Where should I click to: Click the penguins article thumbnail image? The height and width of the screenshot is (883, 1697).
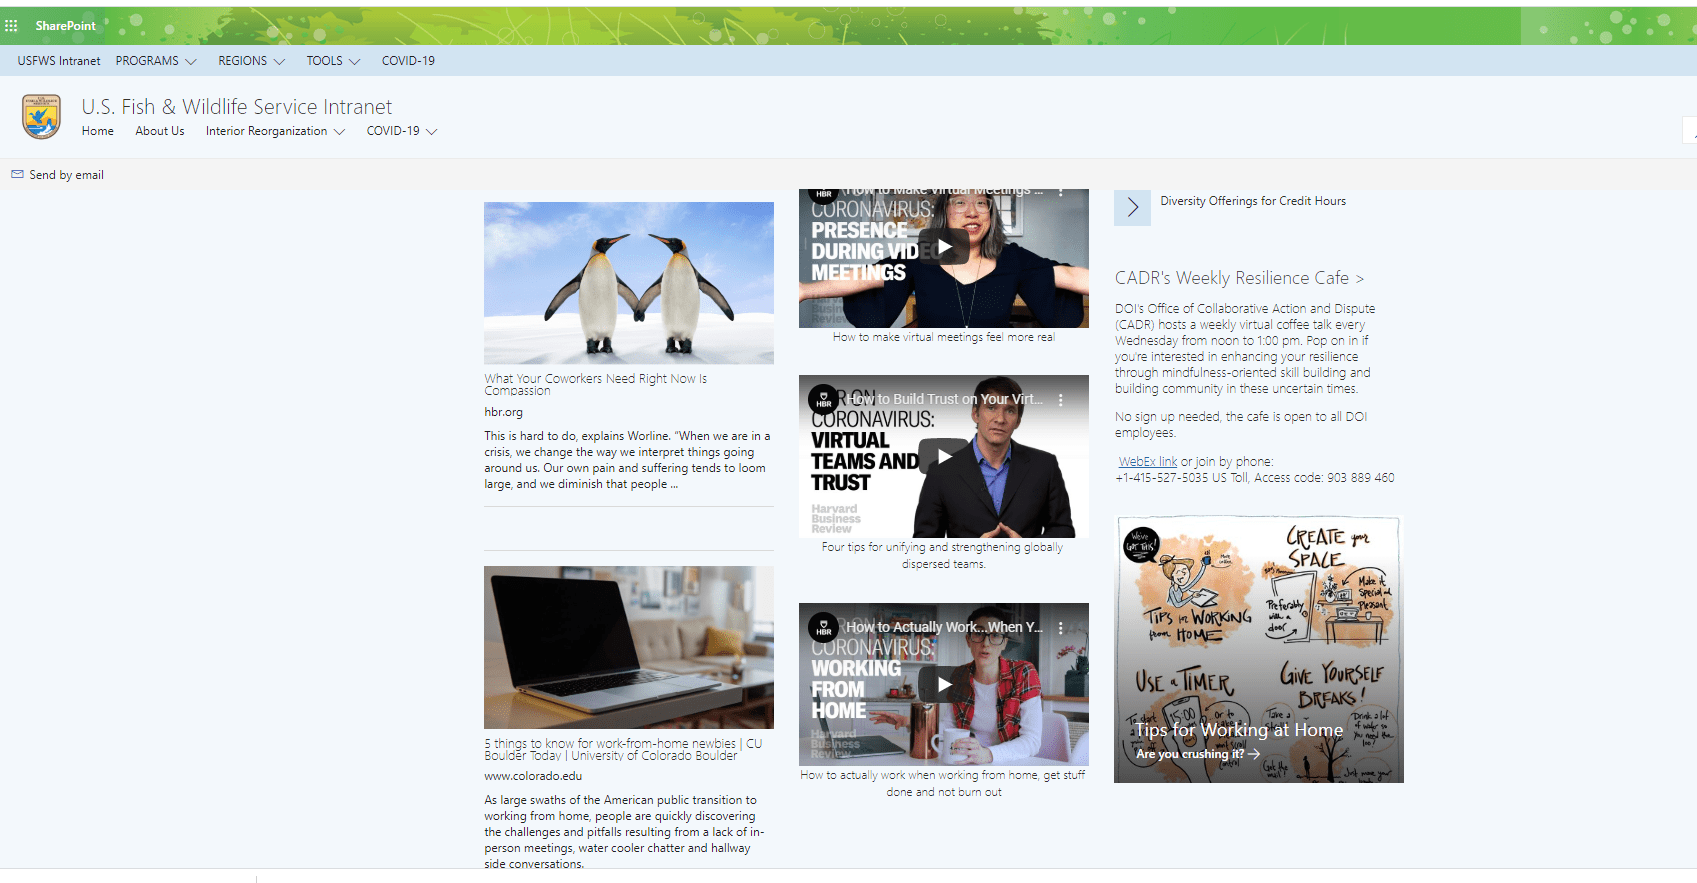tap(629, 283)
